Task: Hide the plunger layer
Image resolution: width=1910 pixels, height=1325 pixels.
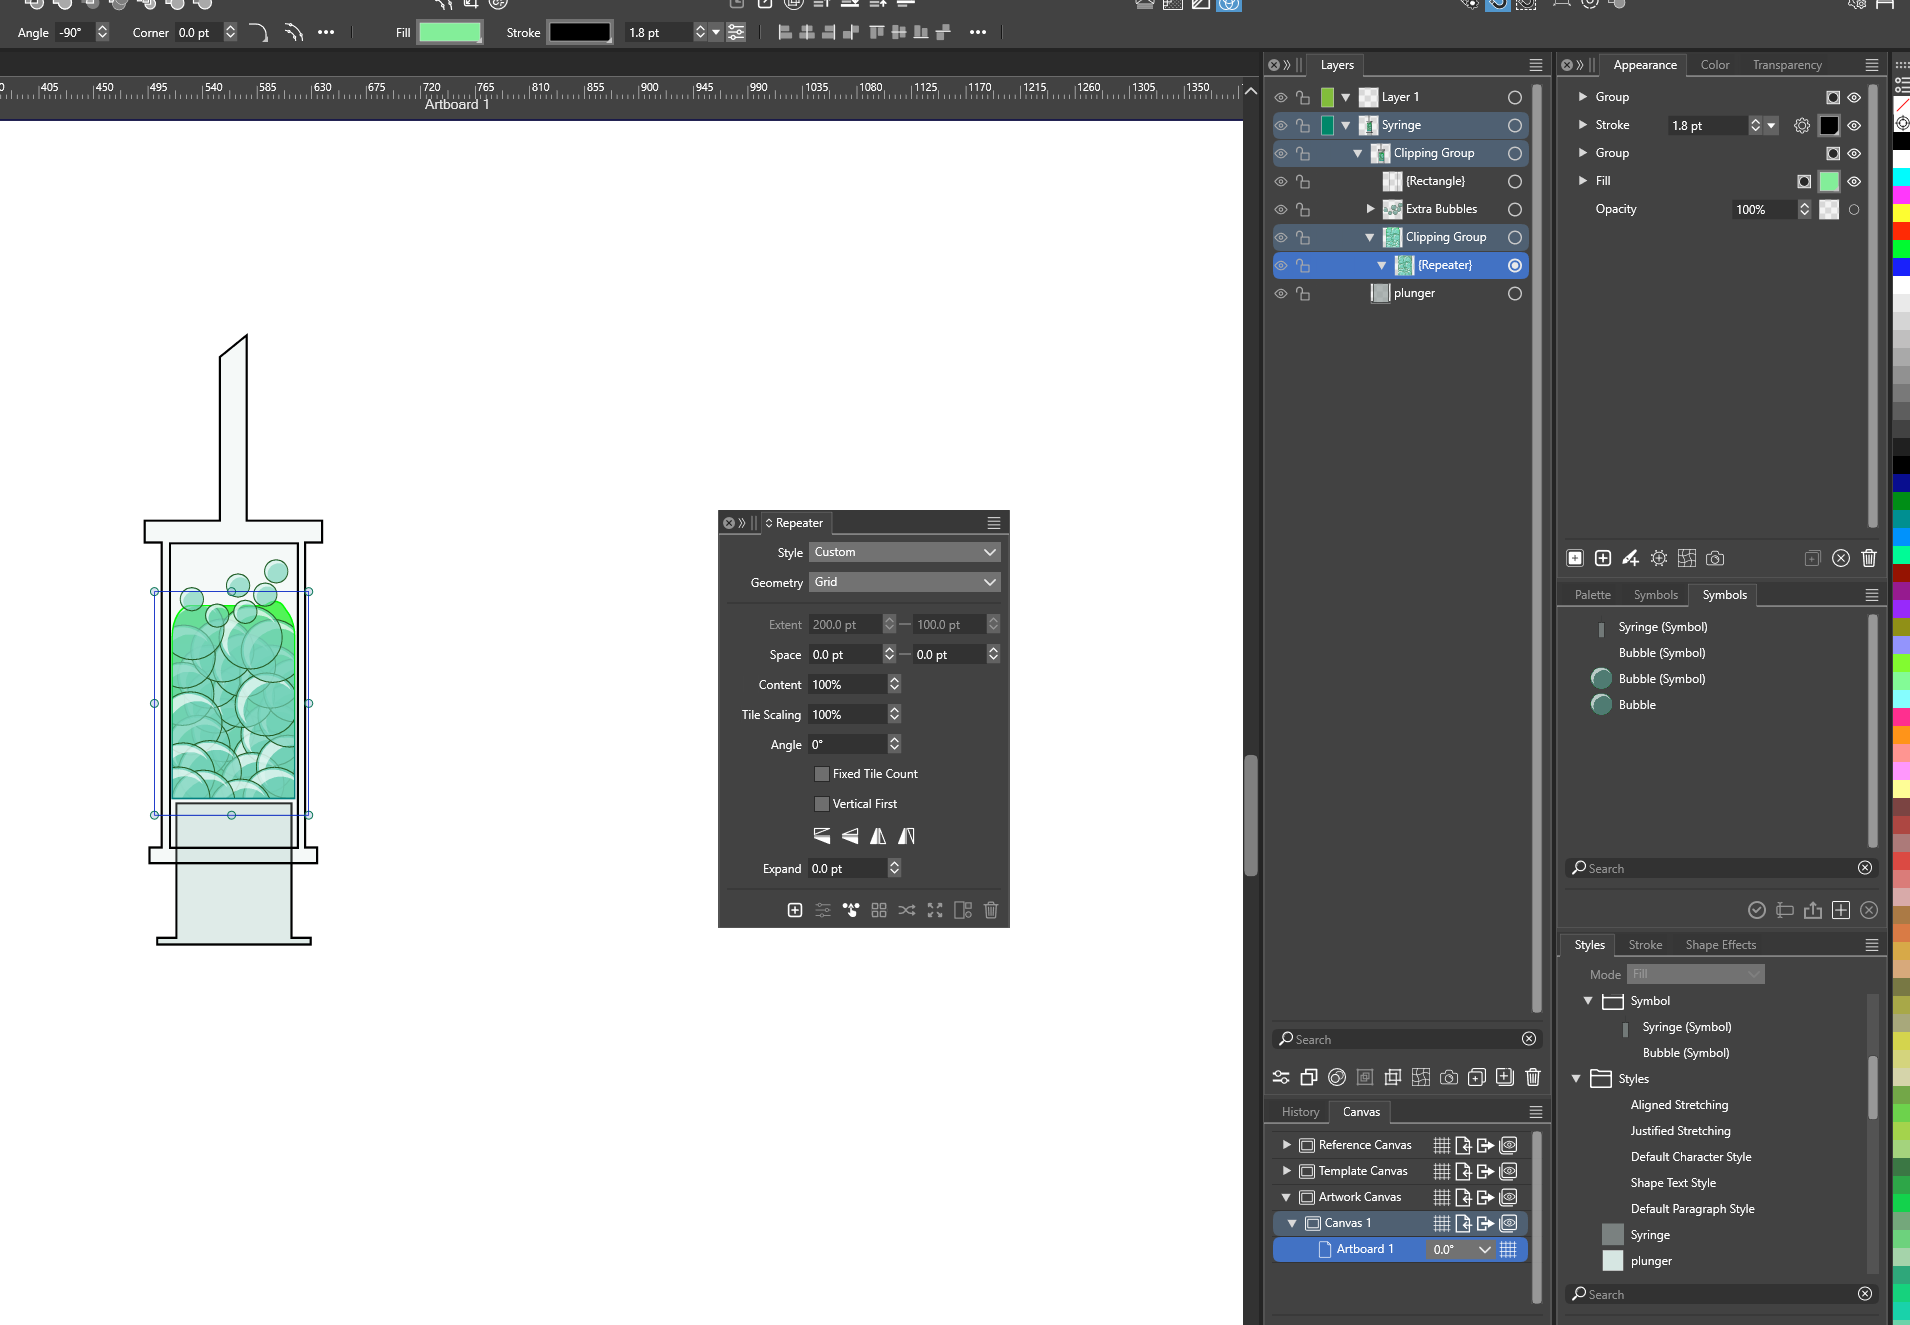Action: 1280,294
